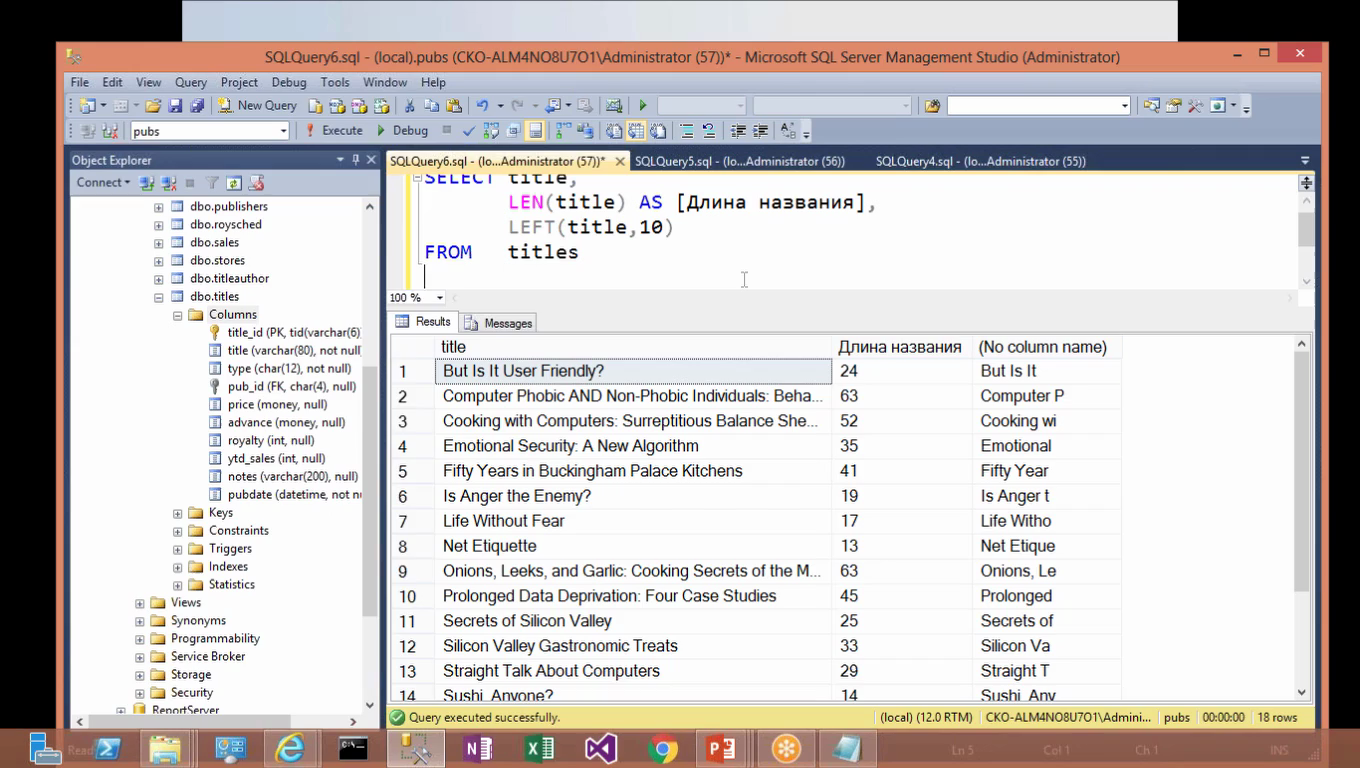Open Internet Explorer from the taskbar
The height and width of the screenshot is (768, 1360).
[289, 748]
